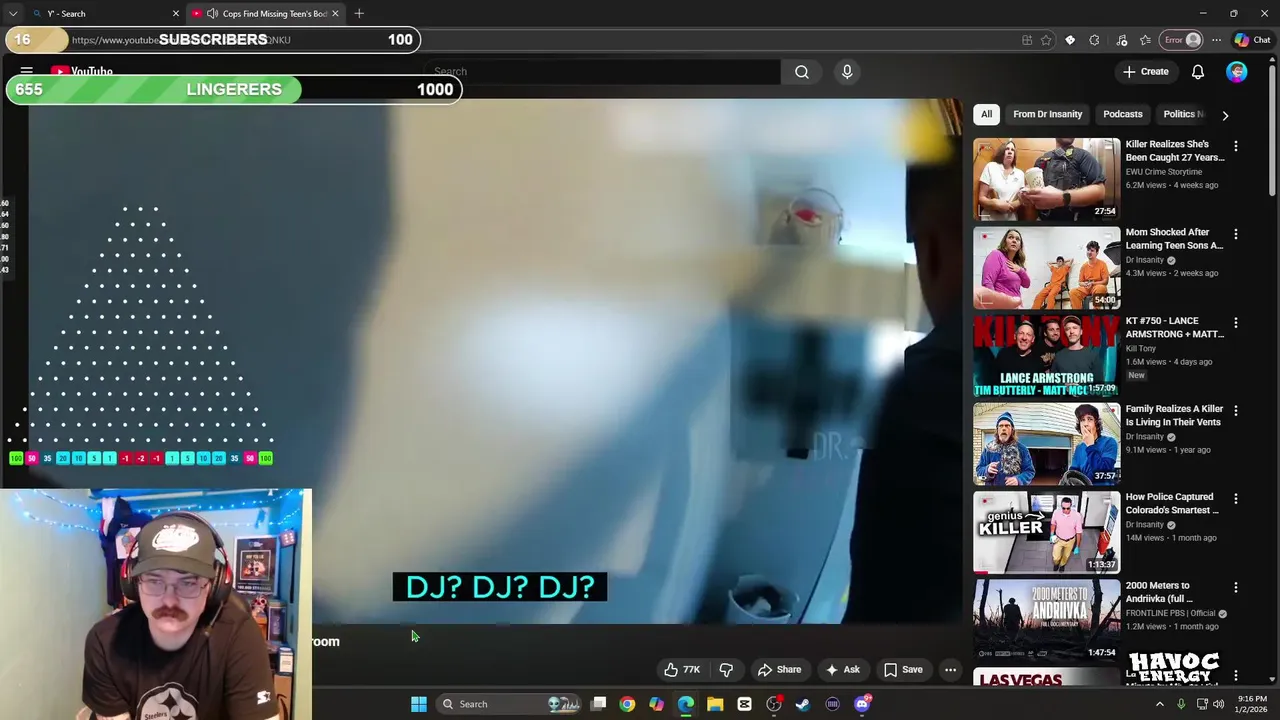This screenshot has height=720, width=1280.
Task: Open the clock showing 9:16 PM
Action: click(x=1252, y=704)
